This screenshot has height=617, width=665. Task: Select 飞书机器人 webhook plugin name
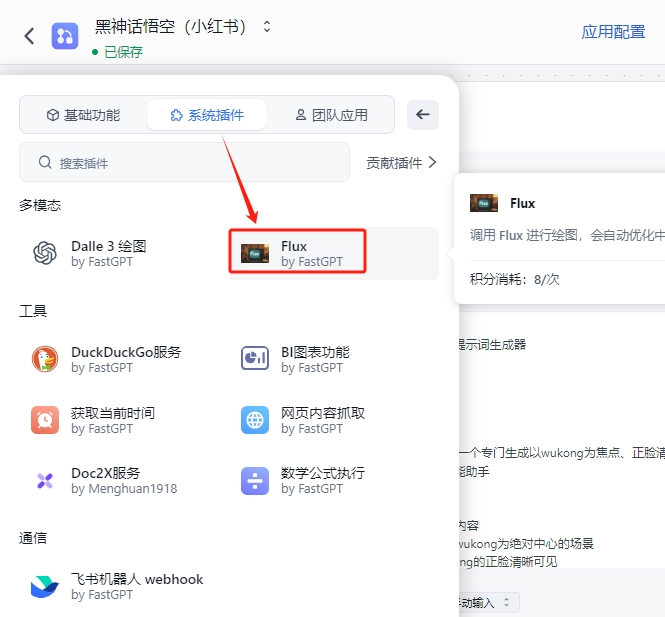(137, 579)
